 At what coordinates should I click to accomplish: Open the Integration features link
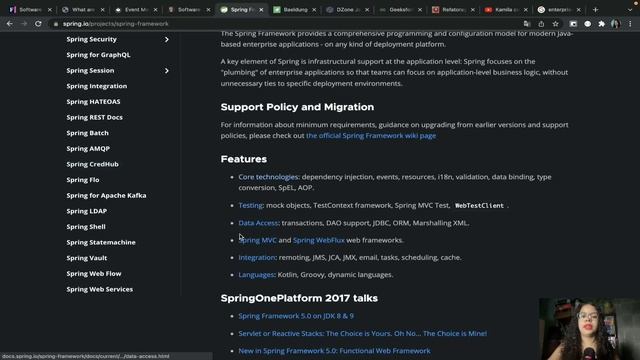[x=257, y=258]
